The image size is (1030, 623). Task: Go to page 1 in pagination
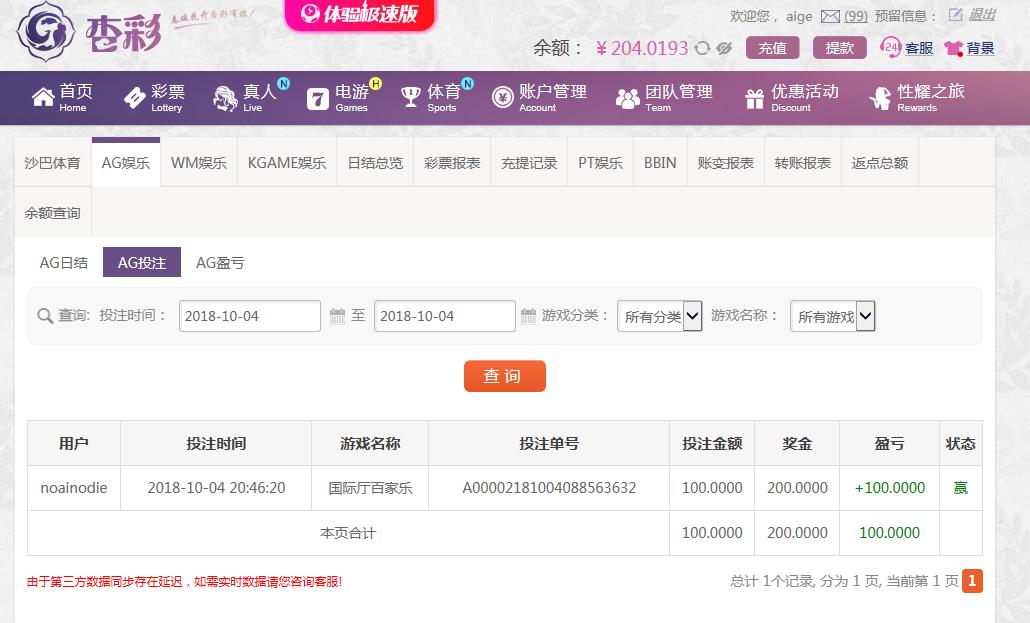[x=972, y=581]
